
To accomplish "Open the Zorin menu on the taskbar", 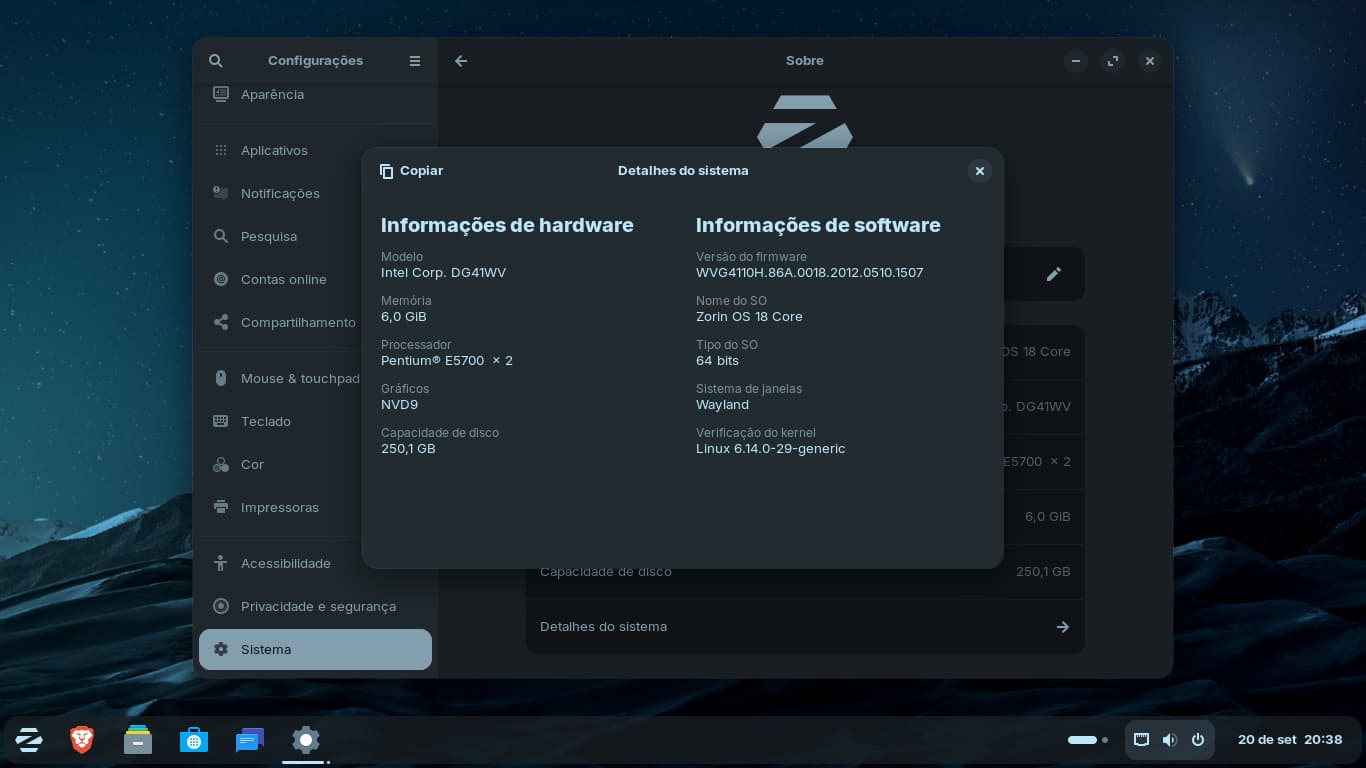I will pyautogui.click(x=29, y=740).
